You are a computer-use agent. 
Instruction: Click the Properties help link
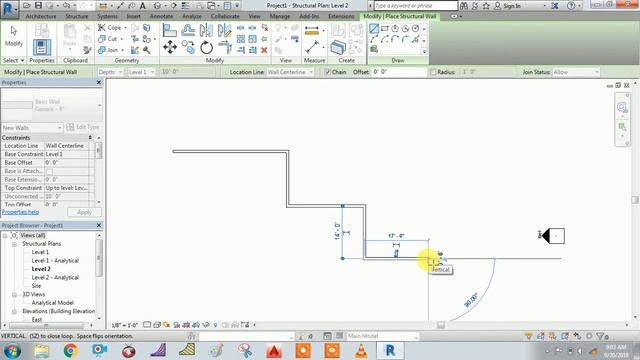tap(20, 212)
